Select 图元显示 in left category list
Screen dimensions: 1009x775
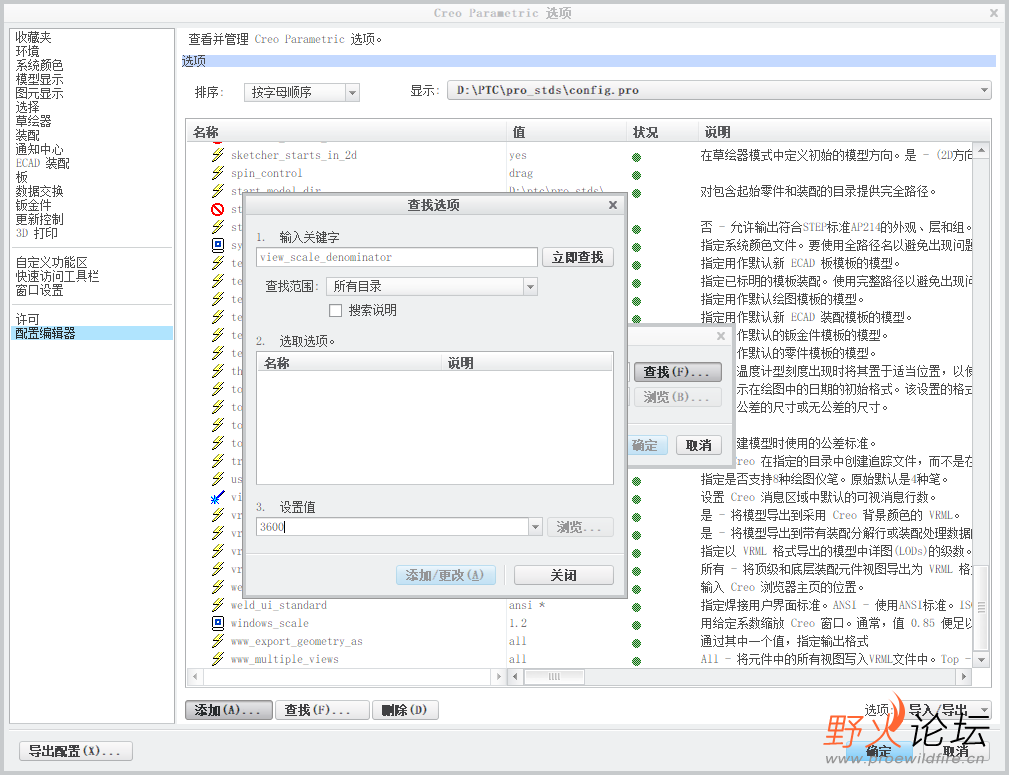click(x=39, y=93)
